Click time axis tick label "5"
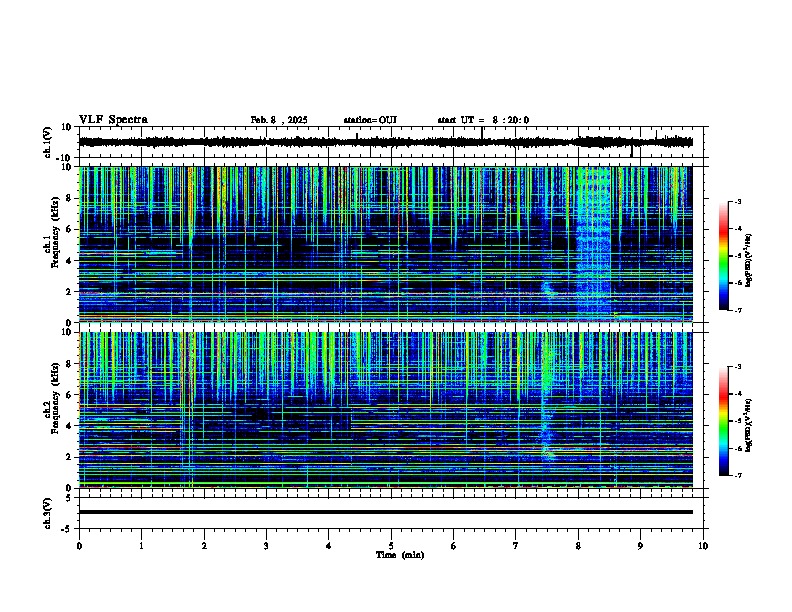792x612 pixels. point(391,546)
